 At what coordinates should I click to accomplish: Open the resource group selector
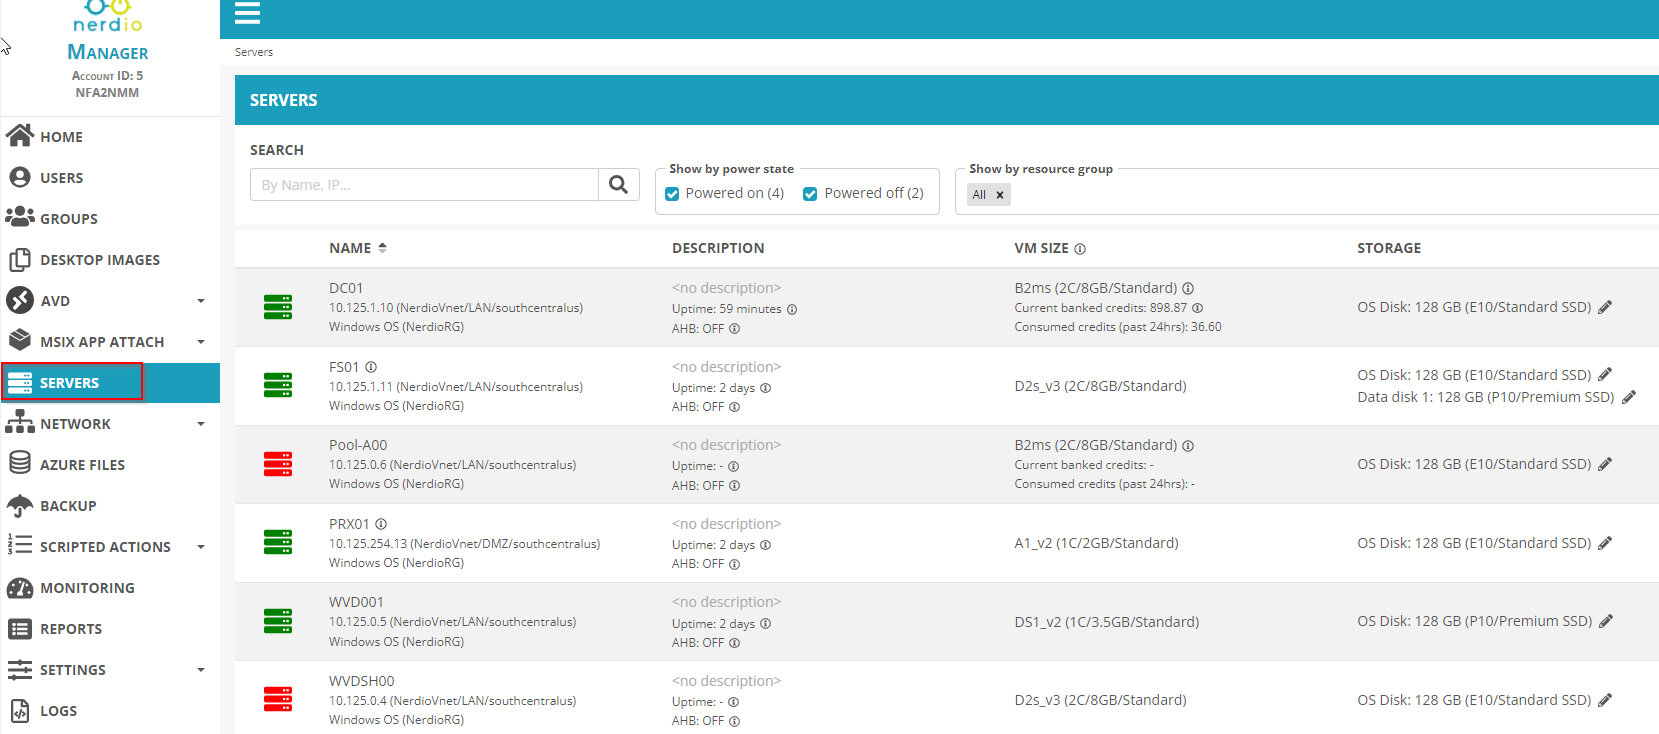click(x=1307, y=194)
